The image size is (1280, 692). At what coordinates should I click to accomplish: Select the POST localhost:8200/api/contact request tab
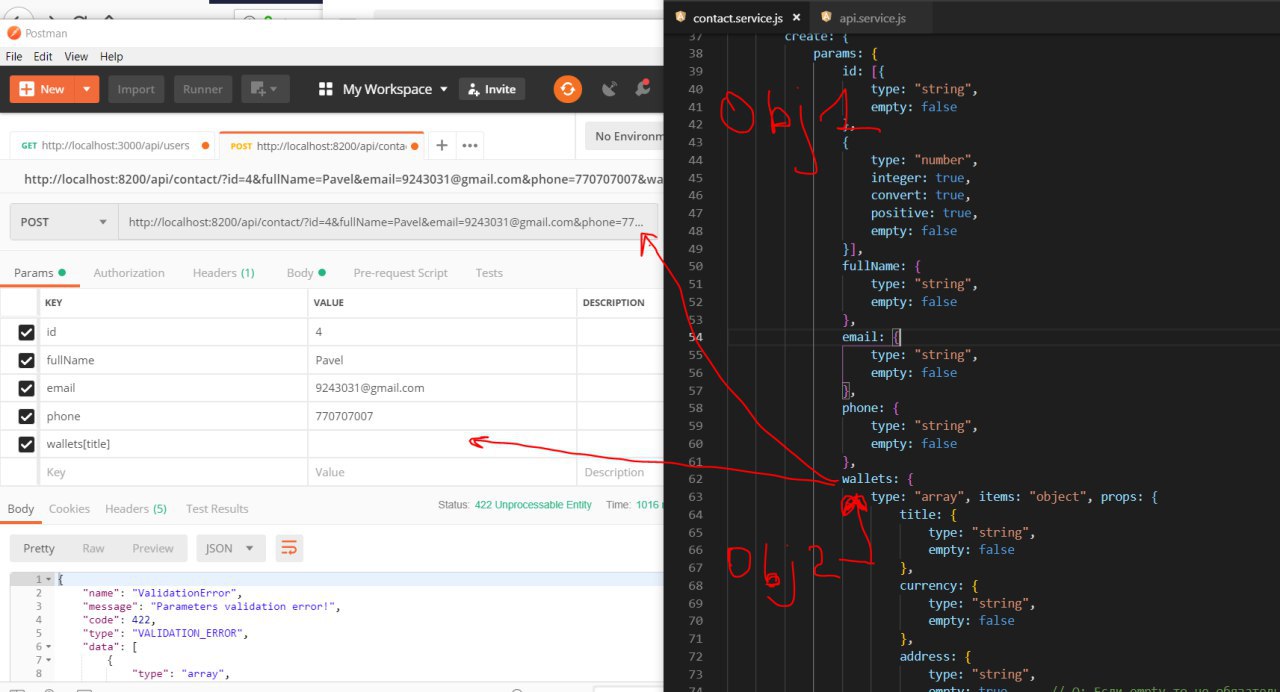(x=320, y=145)
